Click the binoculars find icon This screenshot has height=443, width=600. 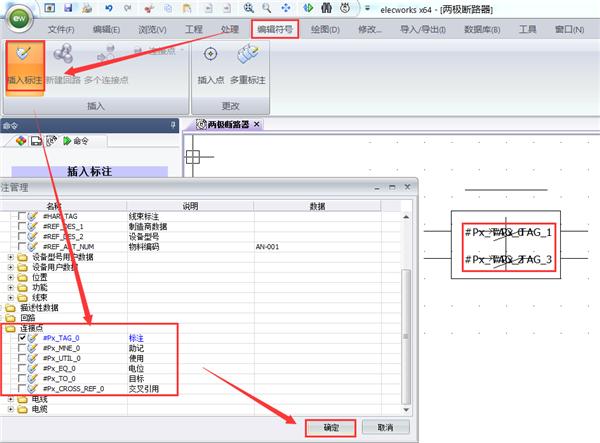click(326, 8)
